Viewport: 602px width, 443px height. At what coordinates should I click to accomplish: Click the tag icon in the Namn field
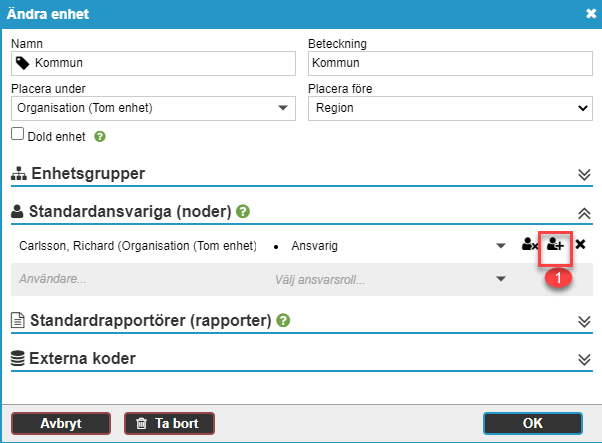click(x=23, y=63)
